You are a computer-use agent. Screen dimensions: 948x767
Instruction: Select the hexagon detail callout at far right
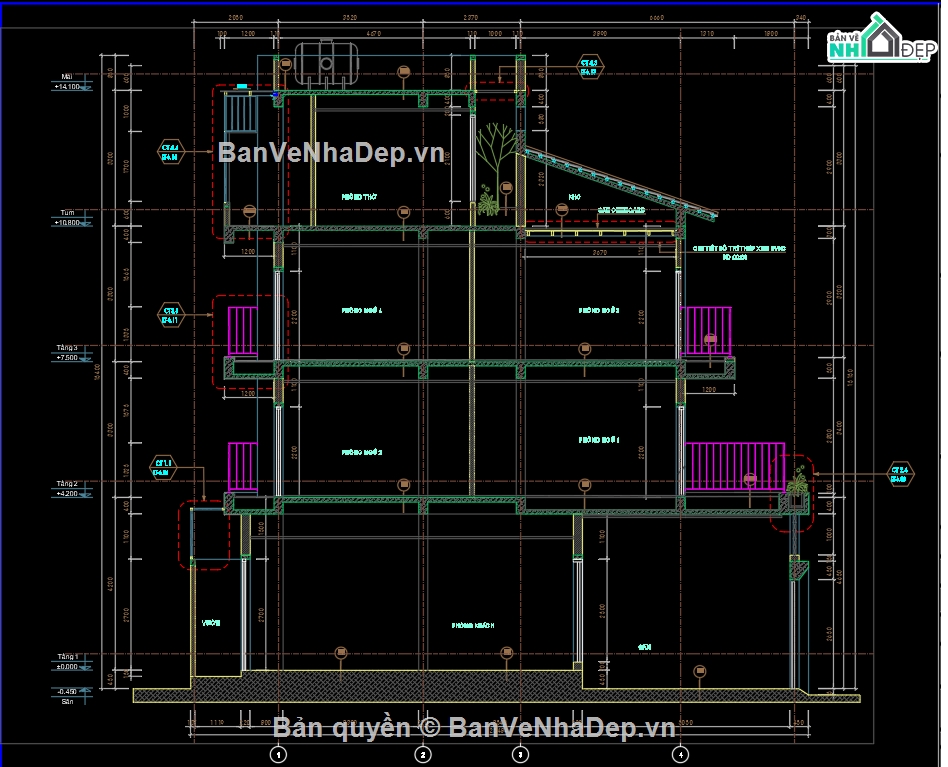[x=899, y=473]
